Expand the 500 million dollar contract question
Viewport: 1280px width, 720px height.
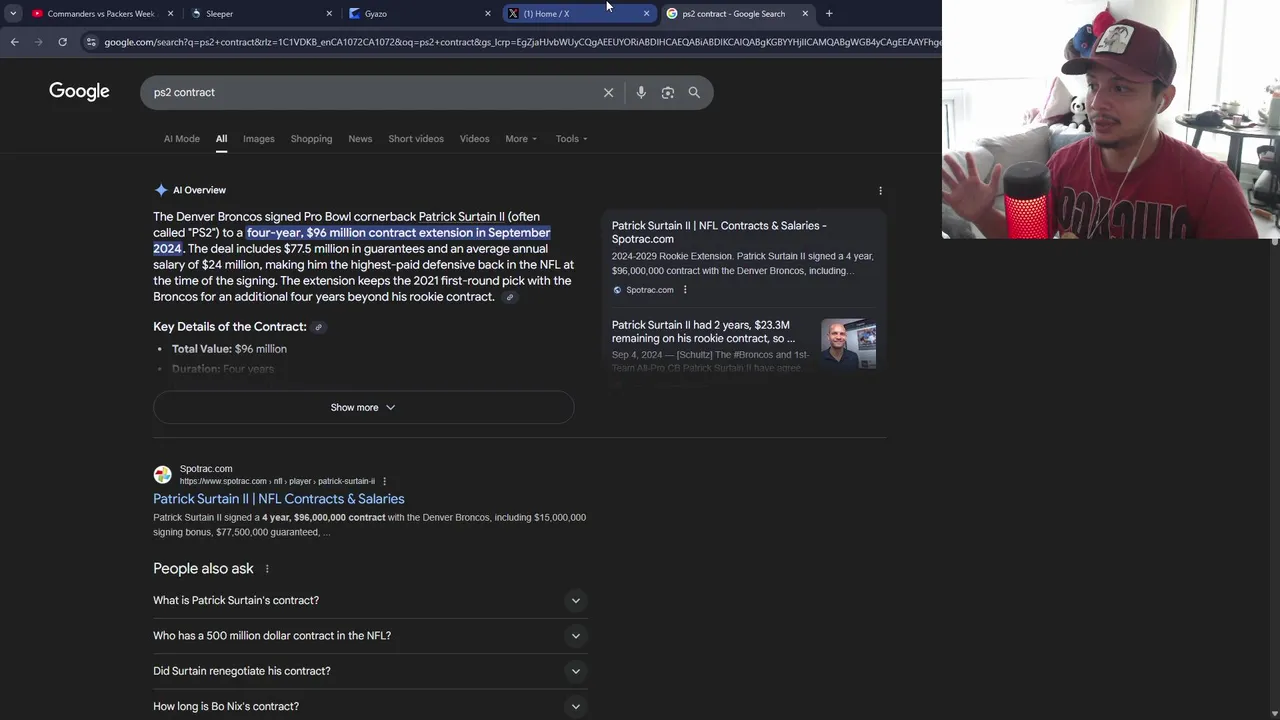click(x=370, y=635)
